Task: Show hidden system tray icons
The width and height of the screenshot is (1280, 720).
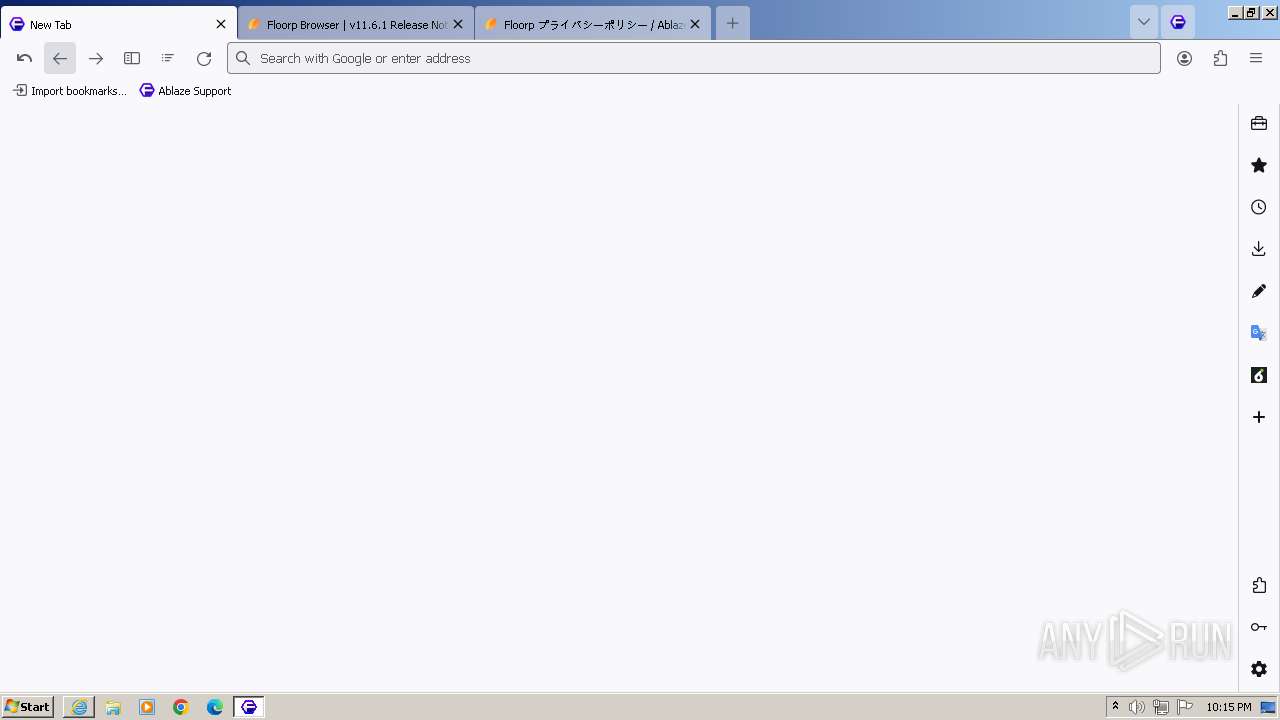Action: 1115,707
